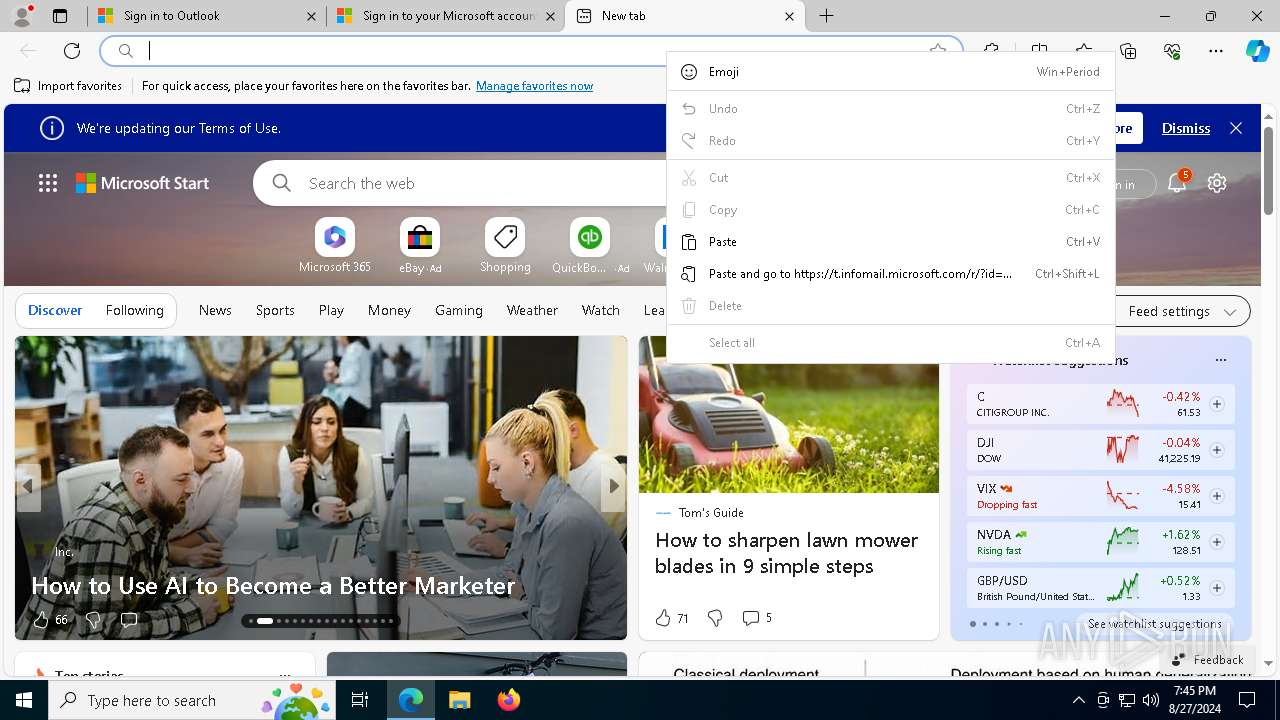Screen dimensions: 1280x720
Task: Click the Microsoft Start logo
Action: click(x=143, y=183)
